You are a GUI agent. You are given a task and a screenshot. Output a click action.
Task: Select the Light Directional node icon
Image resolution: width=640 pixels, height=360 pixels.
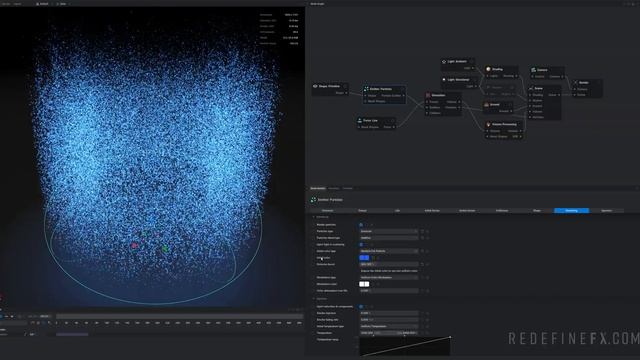pos(444,80)
